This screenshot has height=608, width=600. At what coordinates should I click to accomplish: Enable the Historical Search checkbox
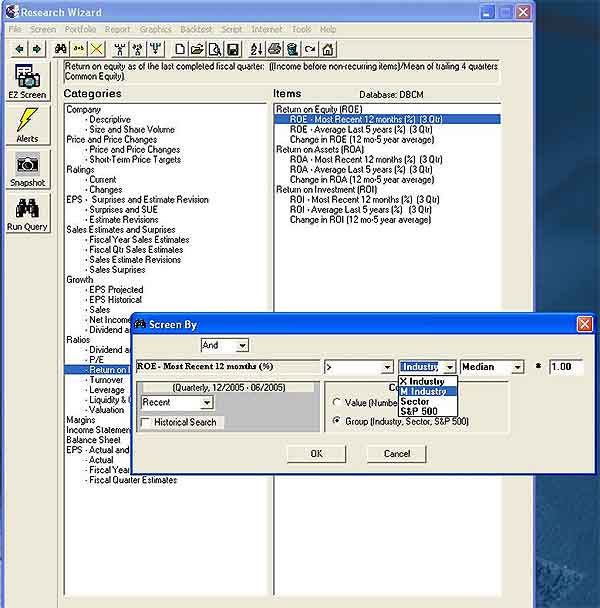coord(148,423)
